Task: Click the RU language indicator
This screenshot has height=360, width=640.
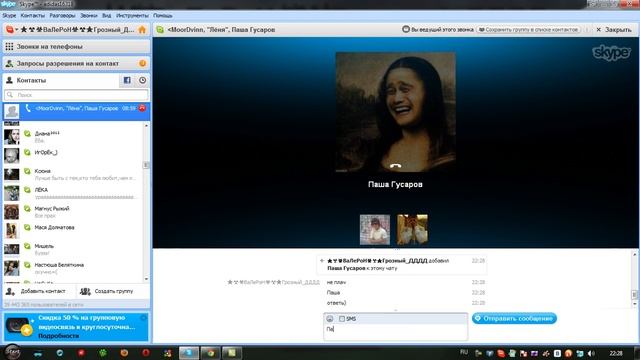Action: click(x=464, y=352)
